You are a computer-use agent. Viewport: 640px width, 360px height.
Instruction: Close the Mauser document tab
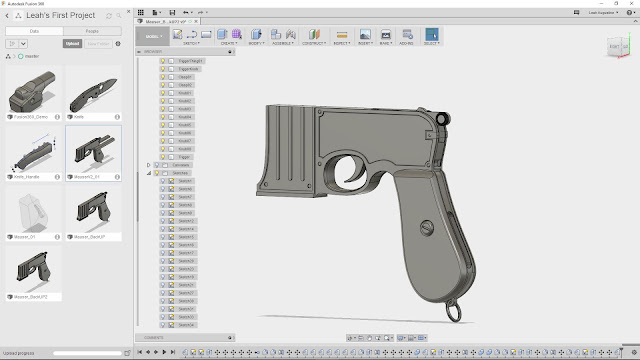point(196,21)
